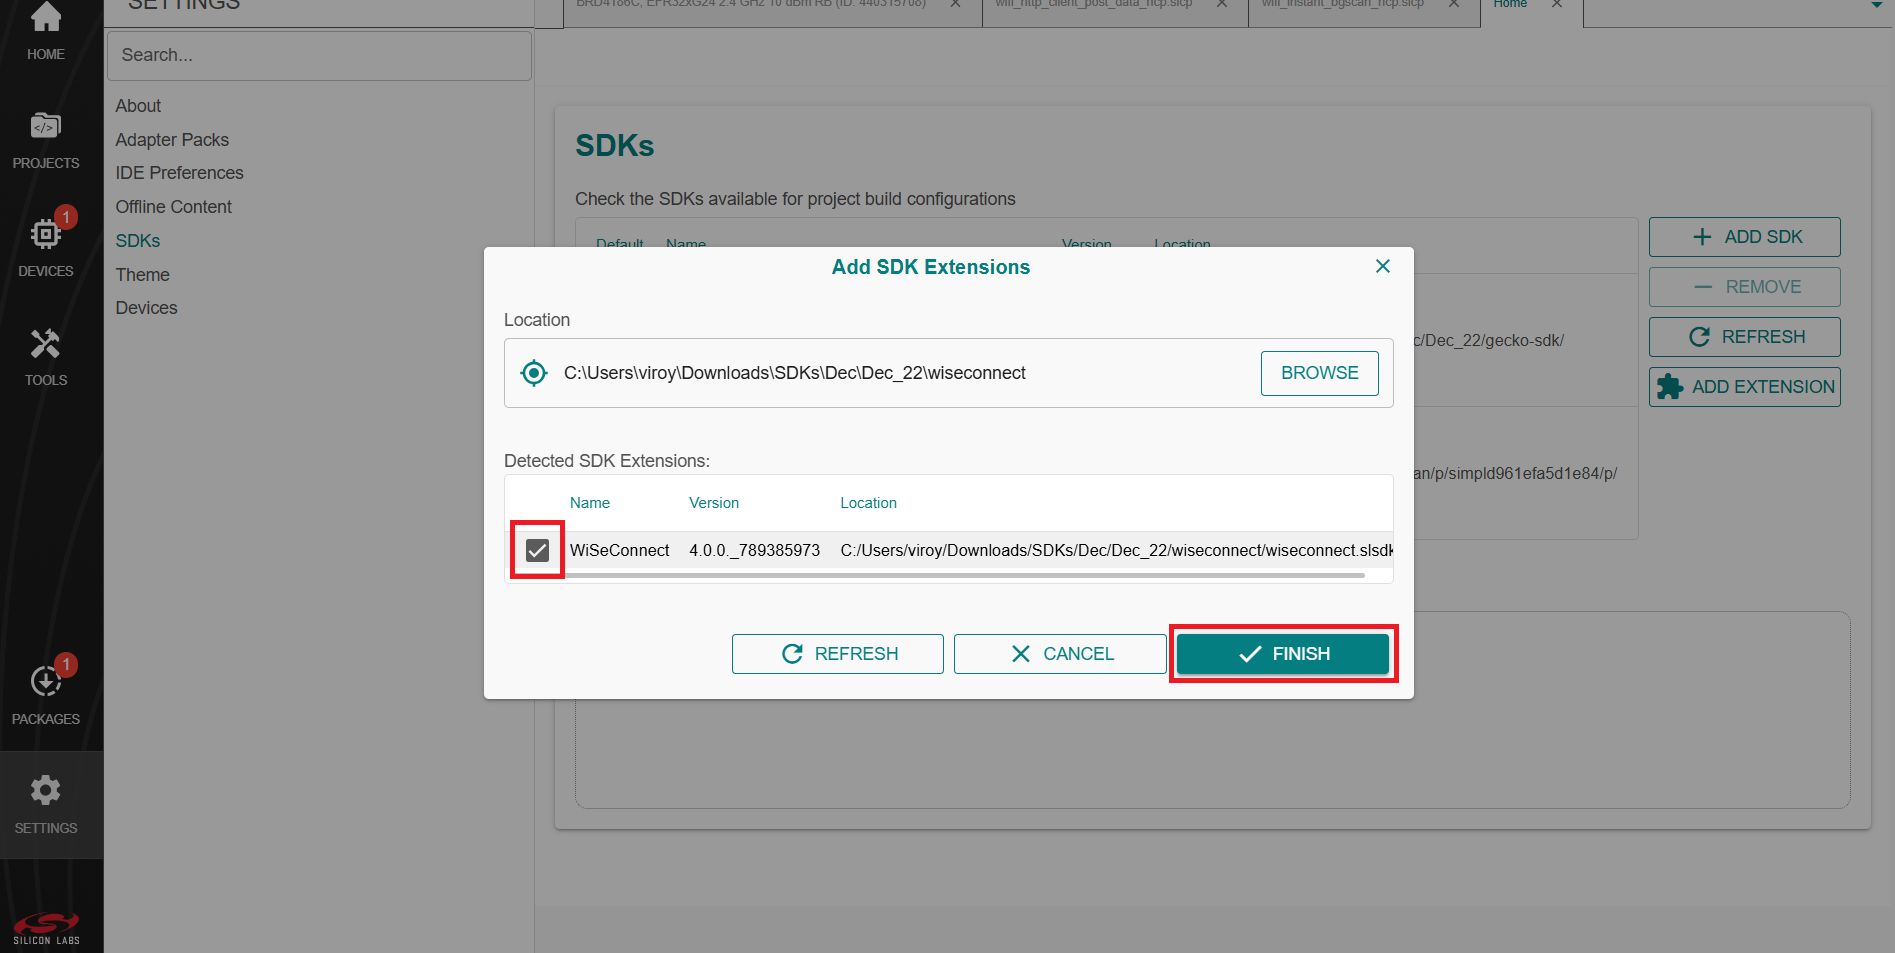Uncheck the WiSeConnect extension checkbox
This screenshot has height=953, width=1895.
point(538,550)
